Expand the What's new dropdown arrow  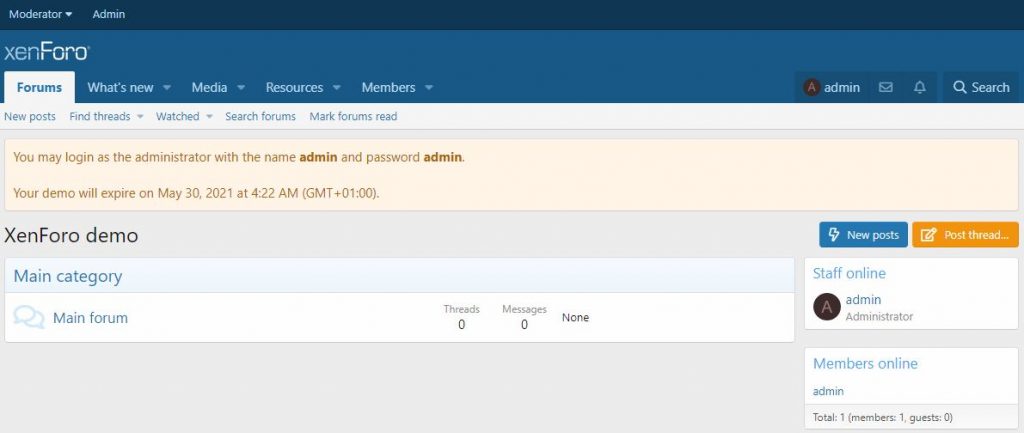pos(167,88)
